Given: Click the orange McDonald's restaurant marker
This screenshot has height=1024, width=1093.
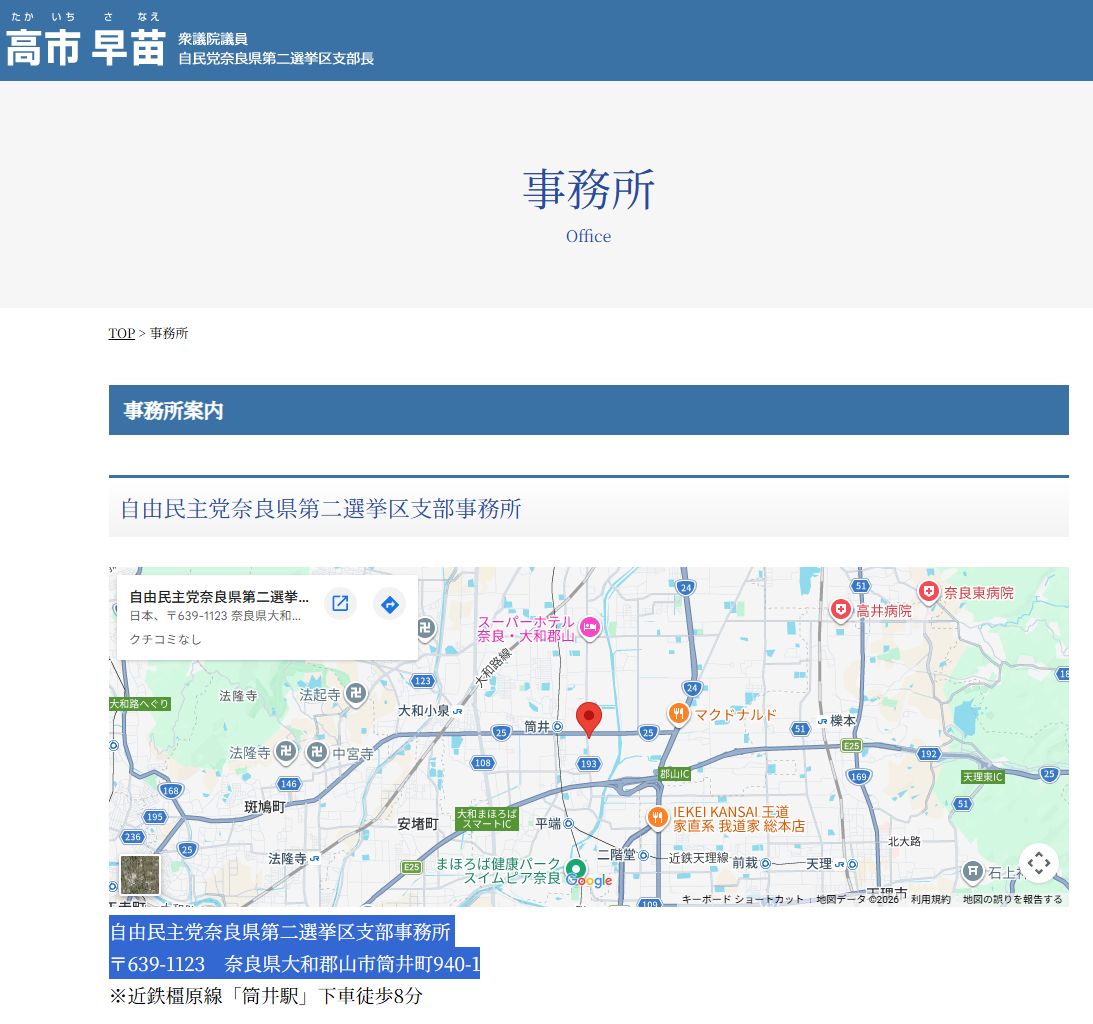Looking at the screenshot, I should pos(679,714).
